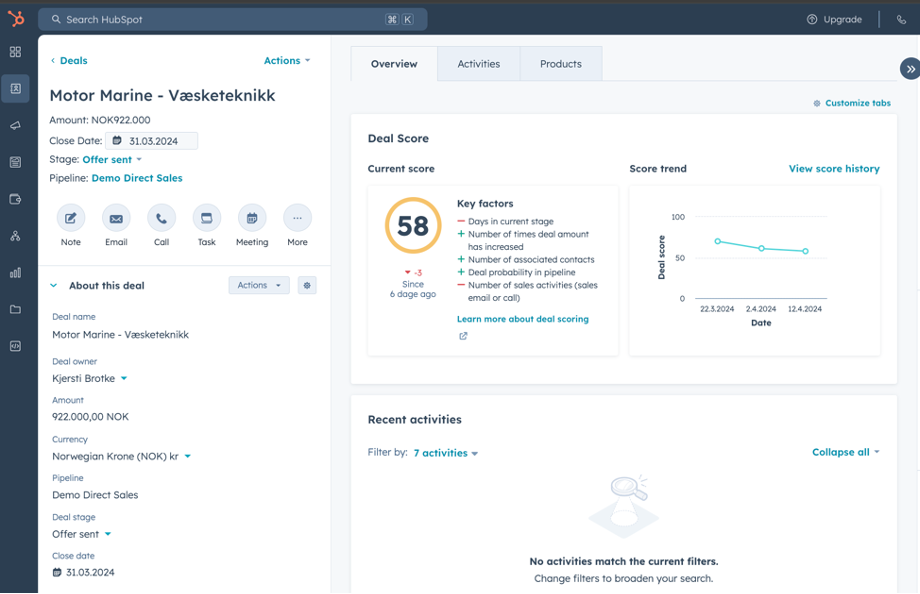Open the marketing megaphone icon in sidebar
Image resolution: width=920 pixels, height=594 pixels.
tap(15, 125)
